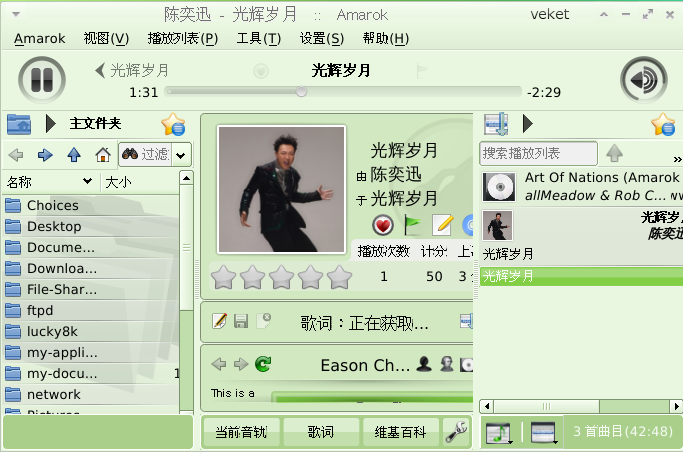Open the 工具(T) menu
This screenshot has width=683, height=452.
(259, 38)
